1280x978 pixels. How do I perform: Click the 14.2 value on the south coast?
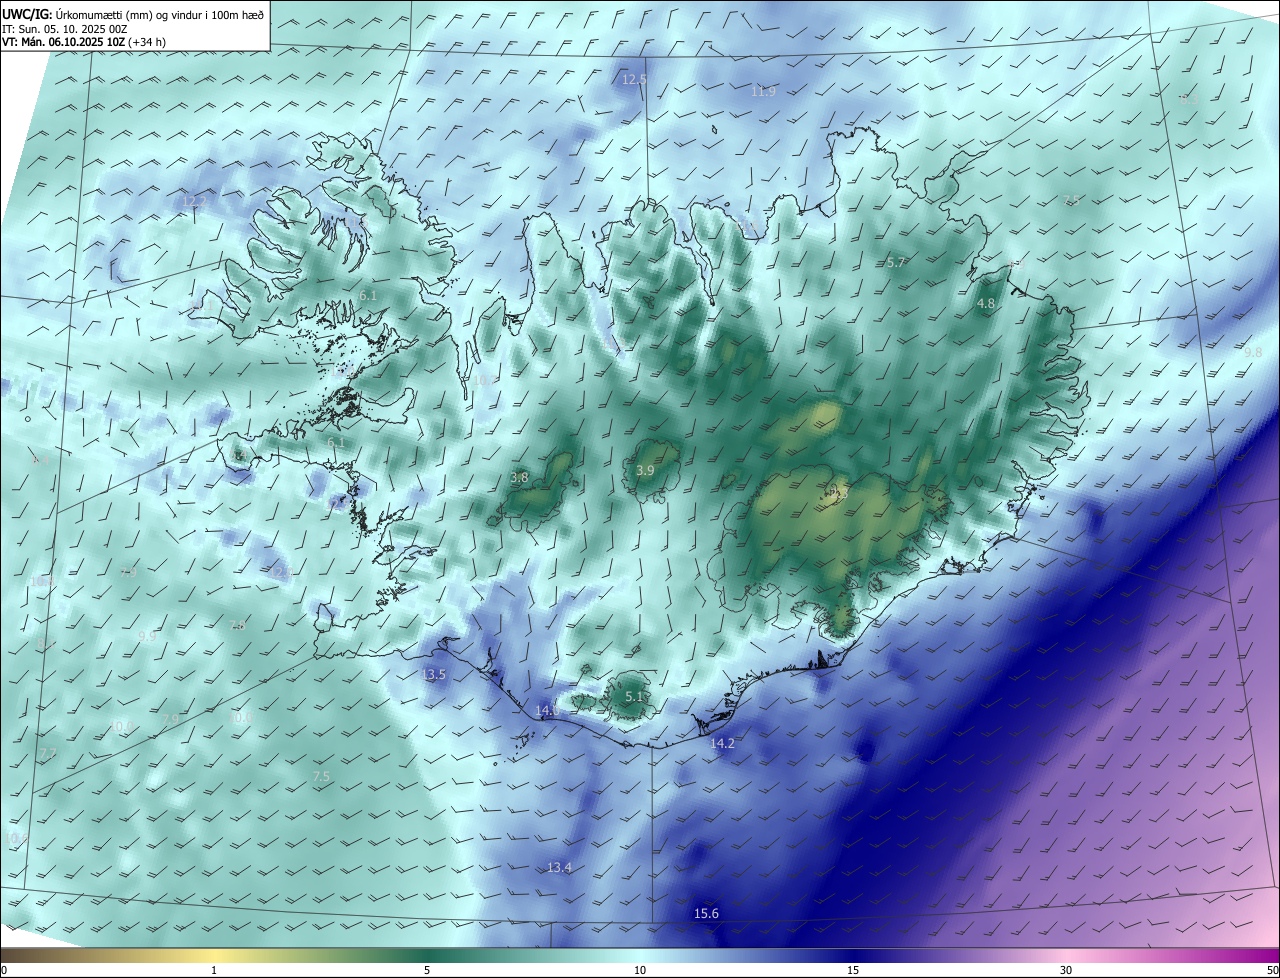pos(722,744)
